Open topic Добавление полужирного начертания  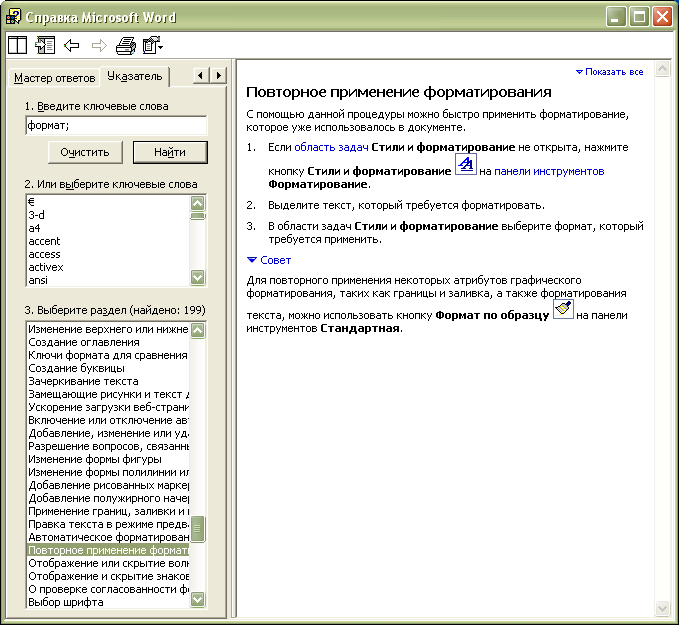point(108,498)
